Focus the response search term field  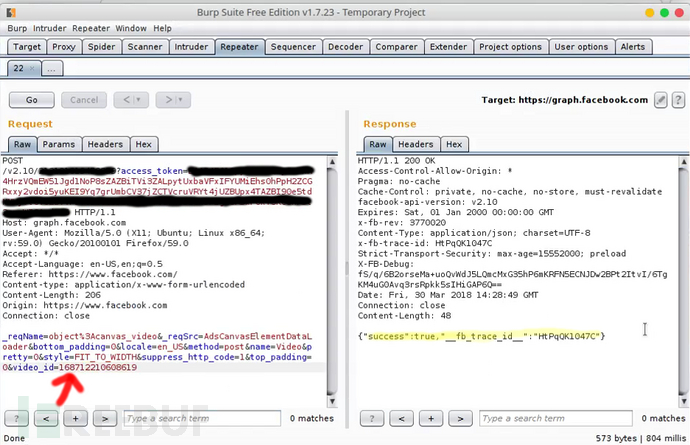(556, 419)
